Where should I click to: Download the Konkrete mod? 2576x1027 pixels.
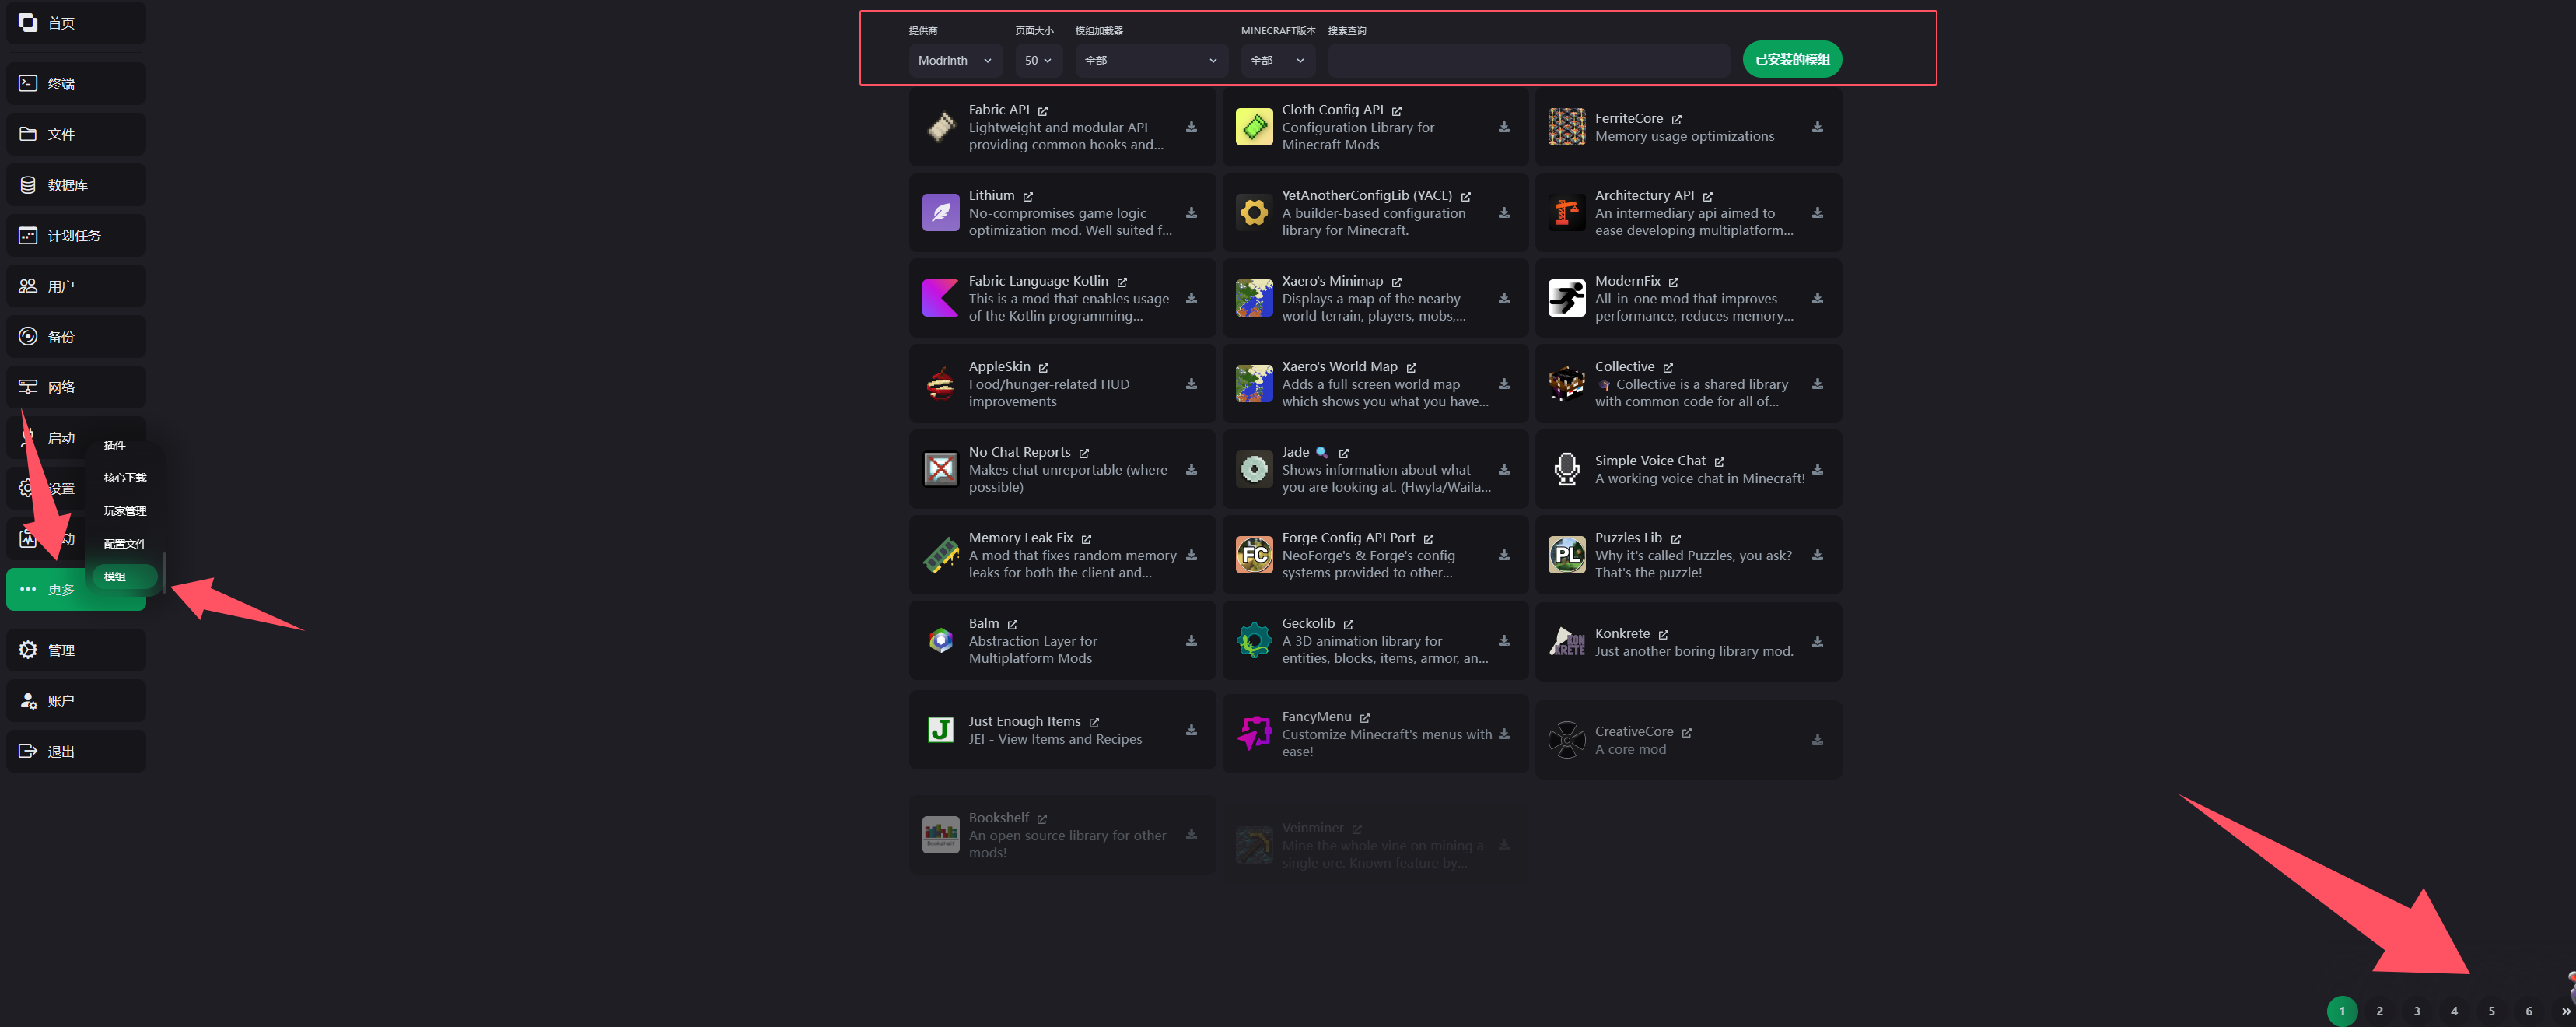click(x=1817, y=642)
